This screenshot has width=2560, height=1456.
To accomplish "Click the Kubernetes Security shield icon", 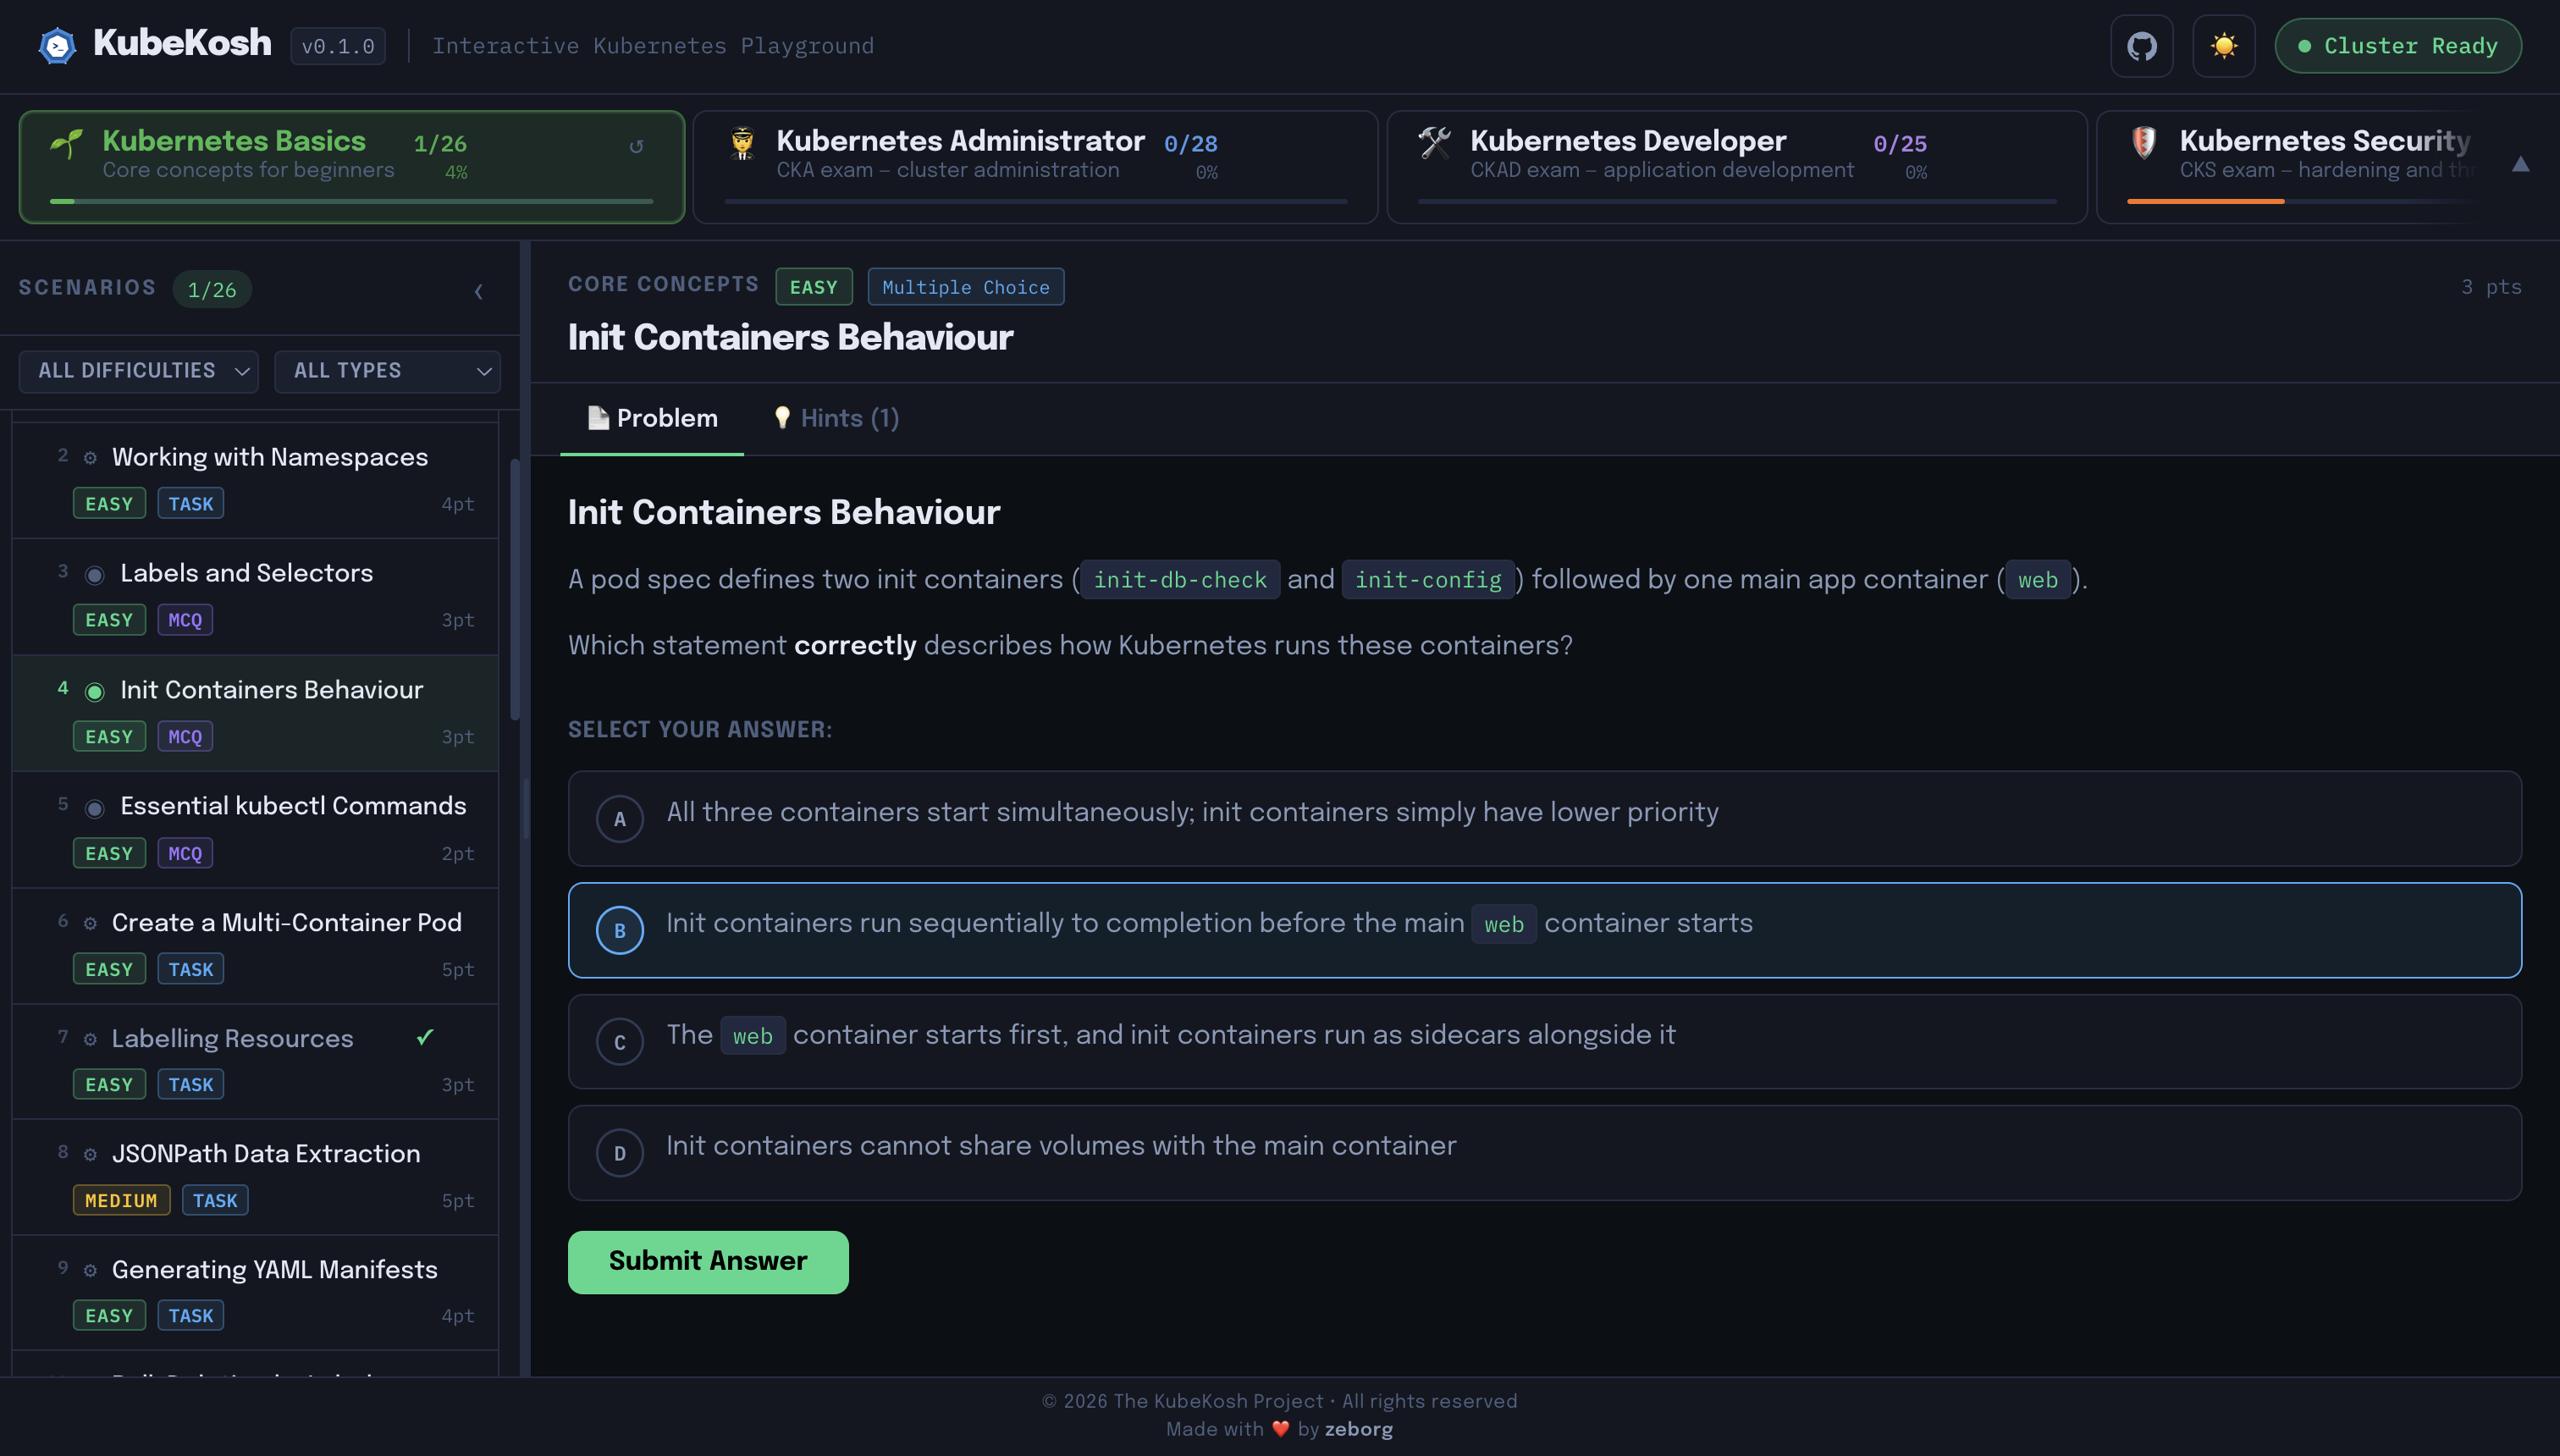I will point(2143,143).
